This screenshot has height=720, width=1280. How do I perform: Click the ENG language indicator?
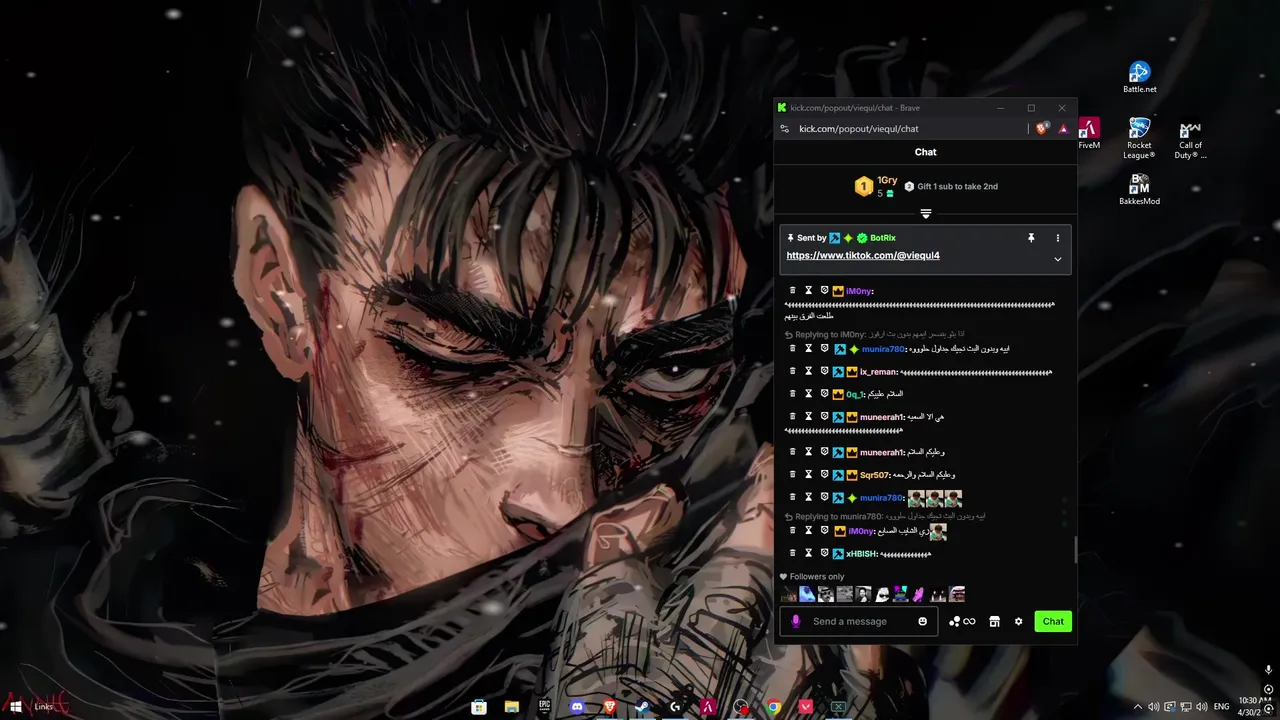1221,707
